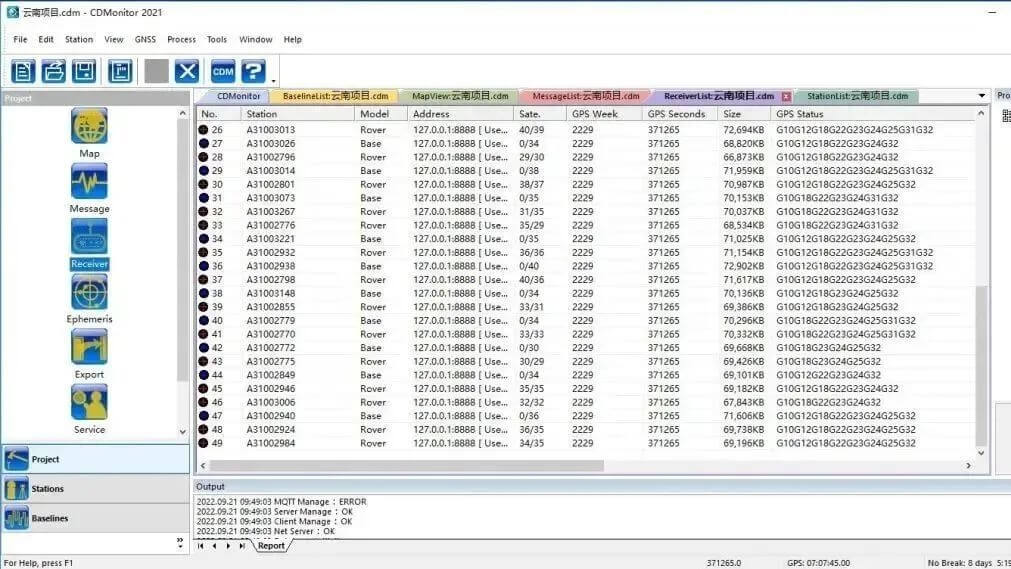Click the blue X toolbar icon
The height and width of the screenshot is (569, 1011).
point(187,71)
